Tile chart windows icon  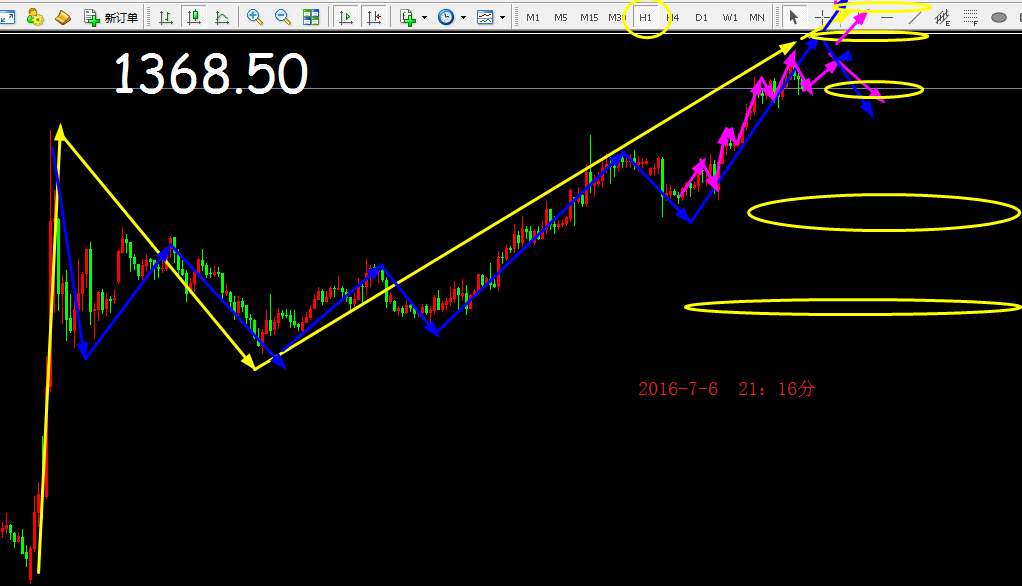coord(311,18)
